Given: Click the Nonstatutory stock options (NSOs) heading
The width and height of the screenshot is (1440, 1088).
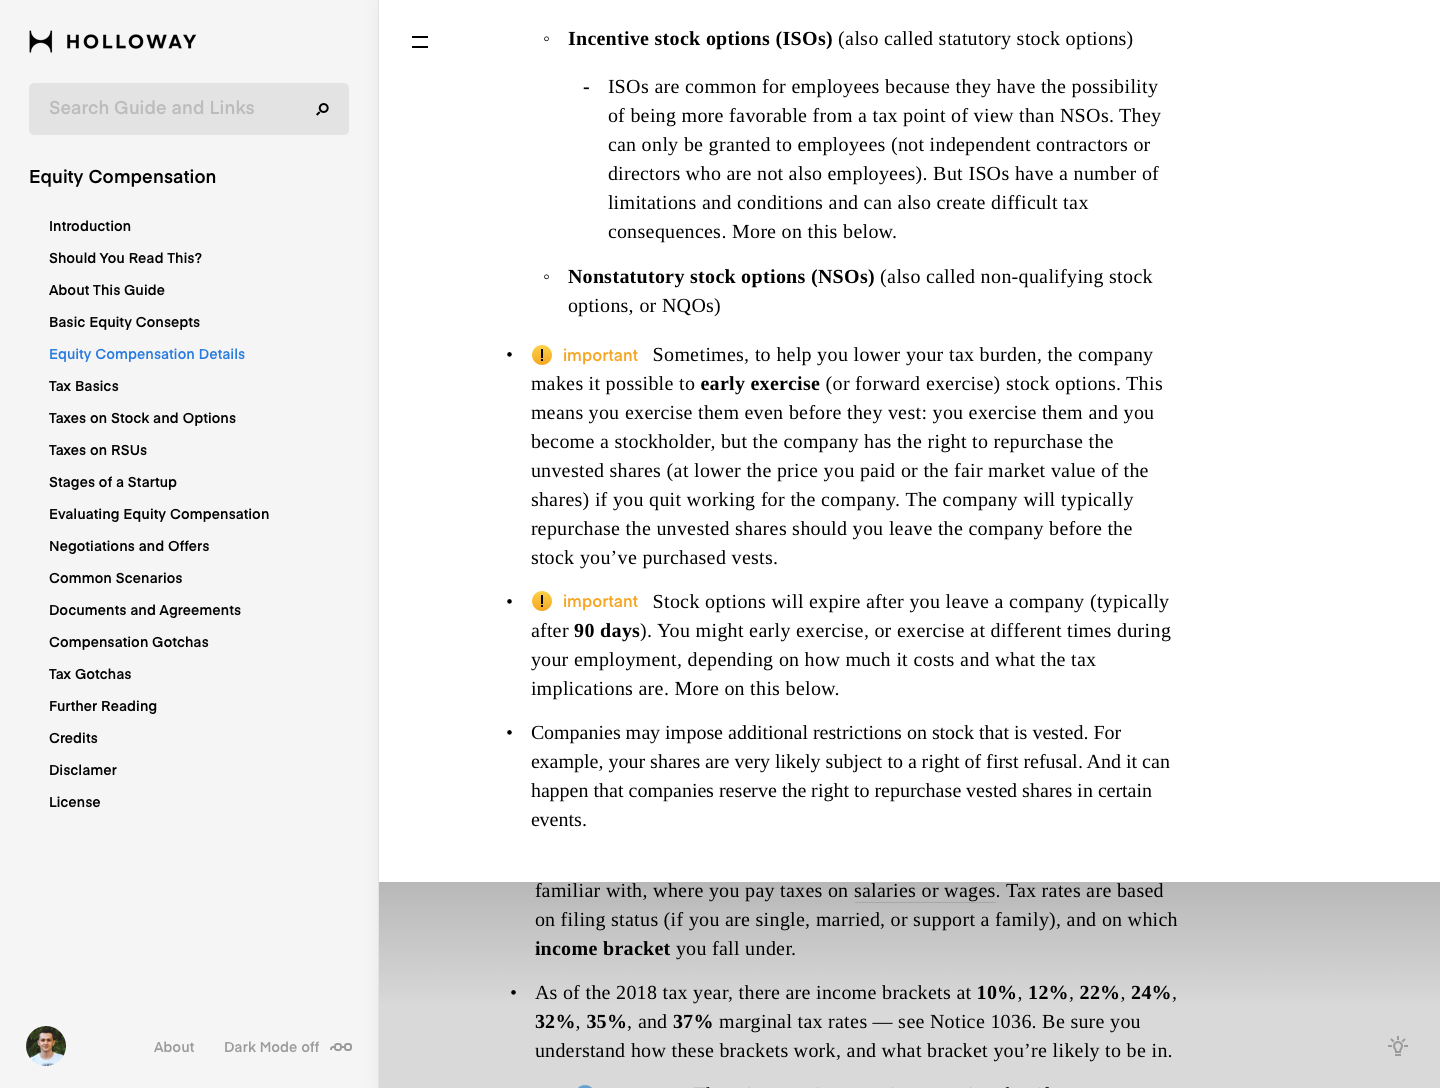Looking at the screenshot, I should [721, 277].
